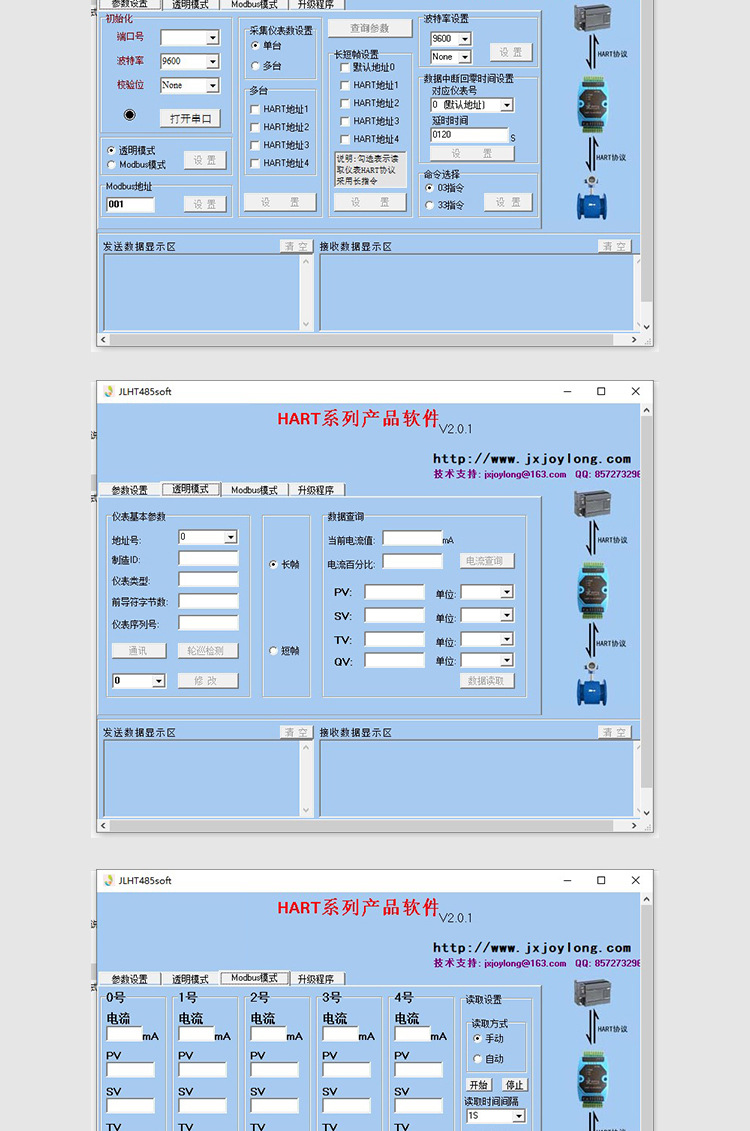This screenshot has height=1131, width=750.
Task: Switch 读取方式 to 手动
Action: click(x=477, y=1038)
